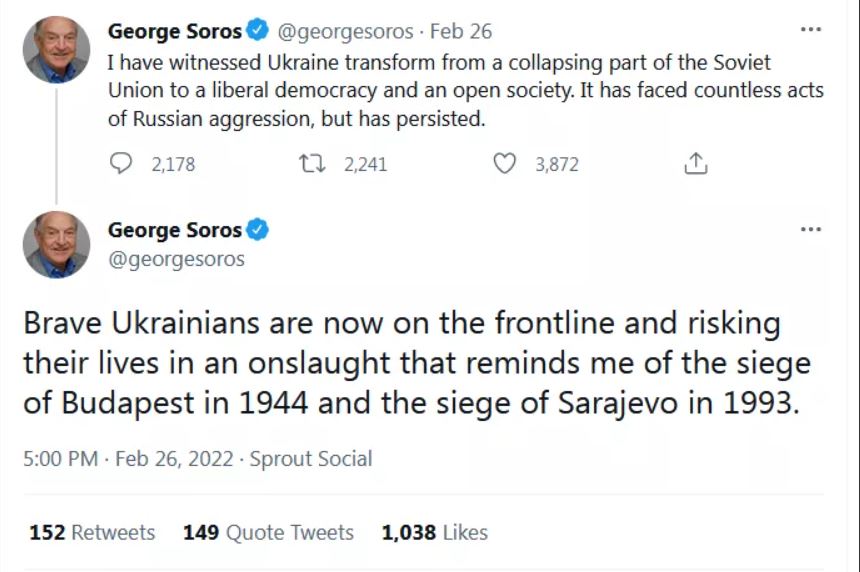
Task: Open more options on first tweet
Action: (810, 30)
